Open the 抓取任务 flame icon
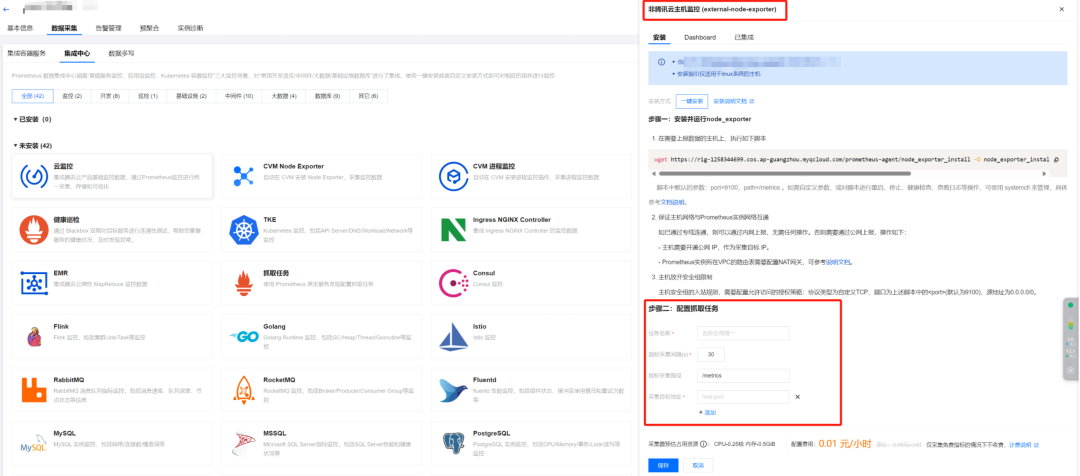 pyautogui.click(x=243, y=282)
